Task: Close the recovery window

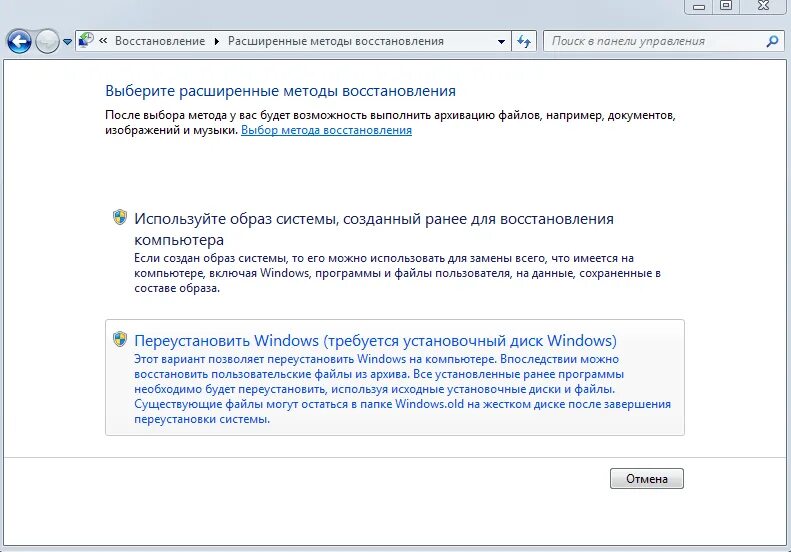Action: [763, 6]
